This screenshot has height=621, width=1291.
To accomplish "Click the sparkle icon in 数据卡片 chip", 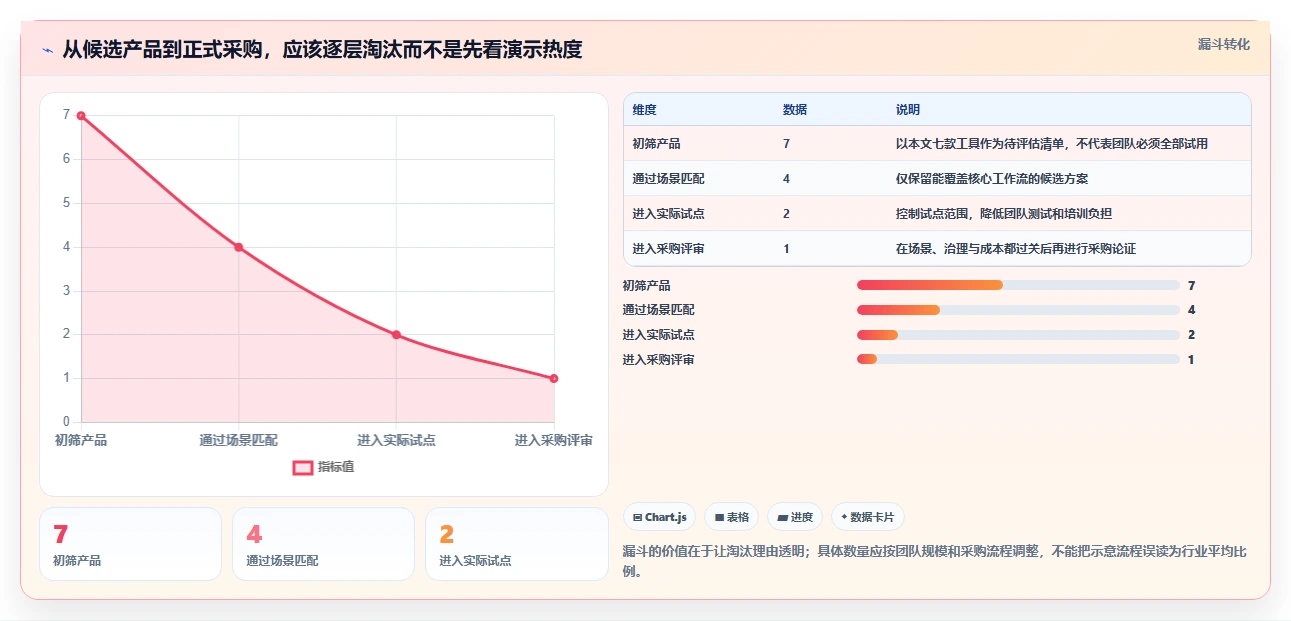I will [844, 518].
